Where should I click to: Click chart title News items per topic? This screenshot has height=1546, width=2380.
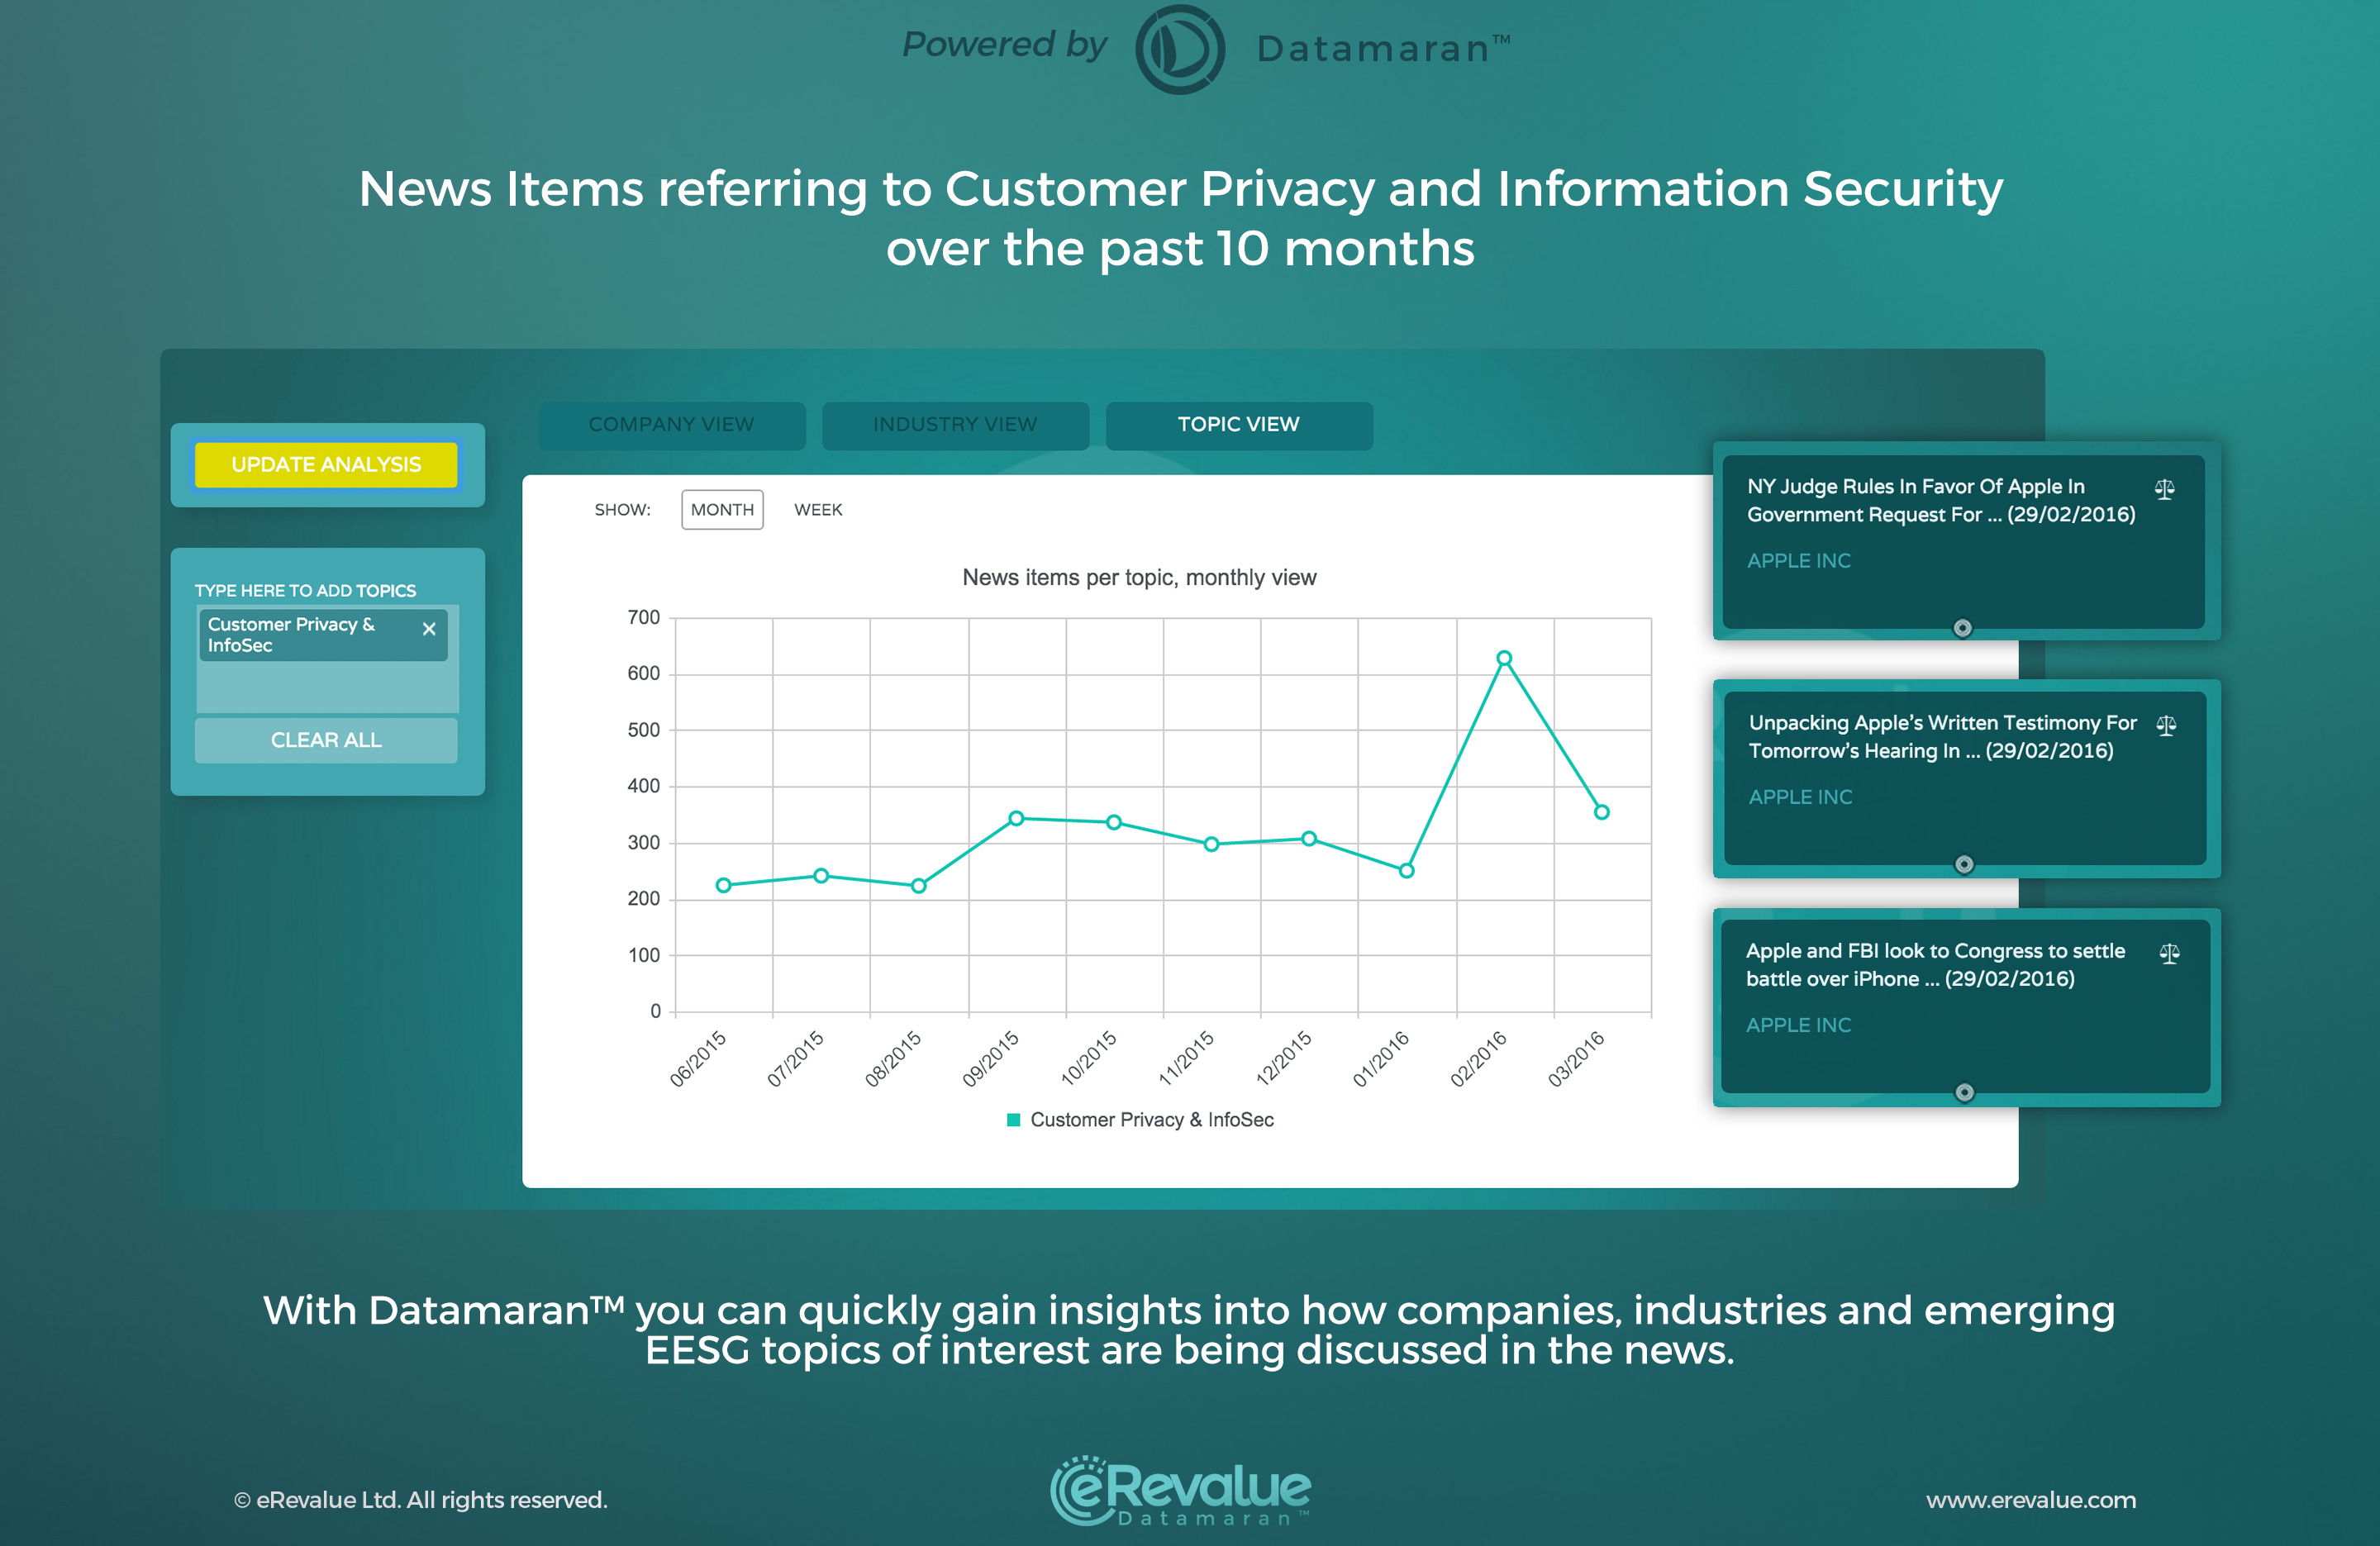click(x=1139, y=577)
